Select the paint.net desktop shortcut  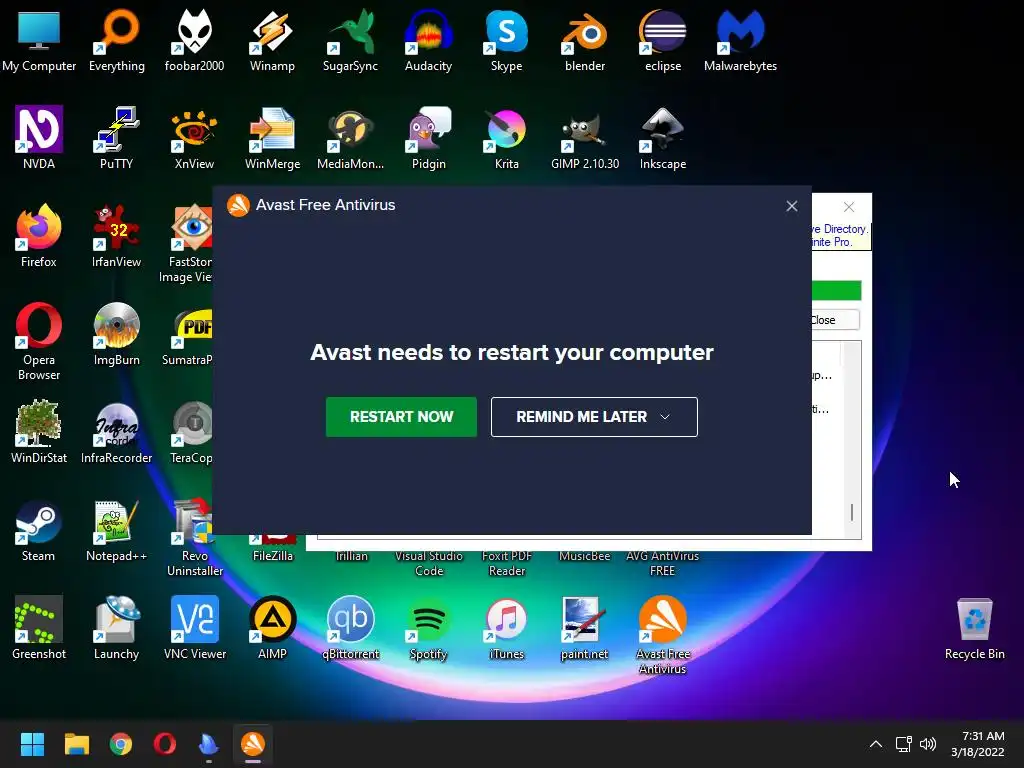click(x=584, y=628)
